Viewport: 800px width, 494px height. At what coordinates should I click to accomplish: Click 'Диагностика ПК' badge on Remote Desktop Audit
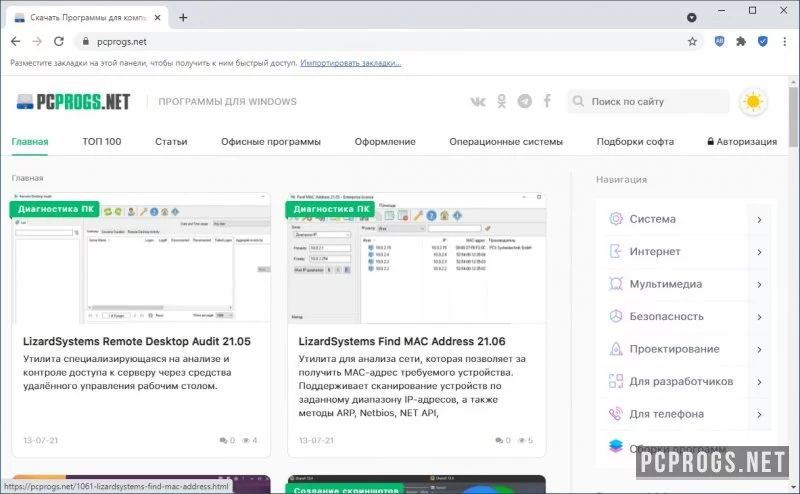(x=55, y=209)
